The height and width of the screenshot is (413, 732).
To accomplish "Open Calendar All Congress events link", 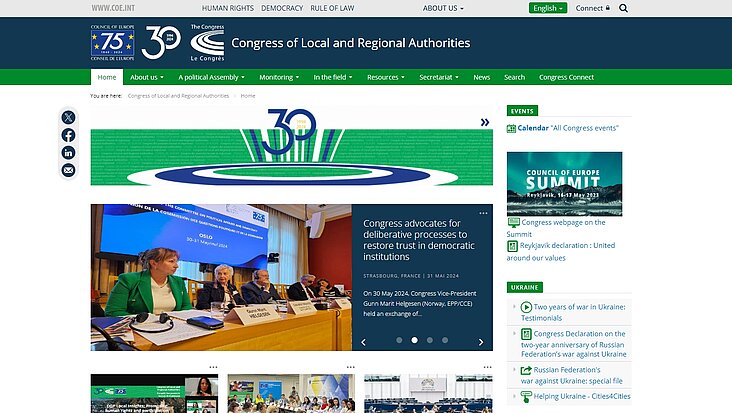I will 568,128.
